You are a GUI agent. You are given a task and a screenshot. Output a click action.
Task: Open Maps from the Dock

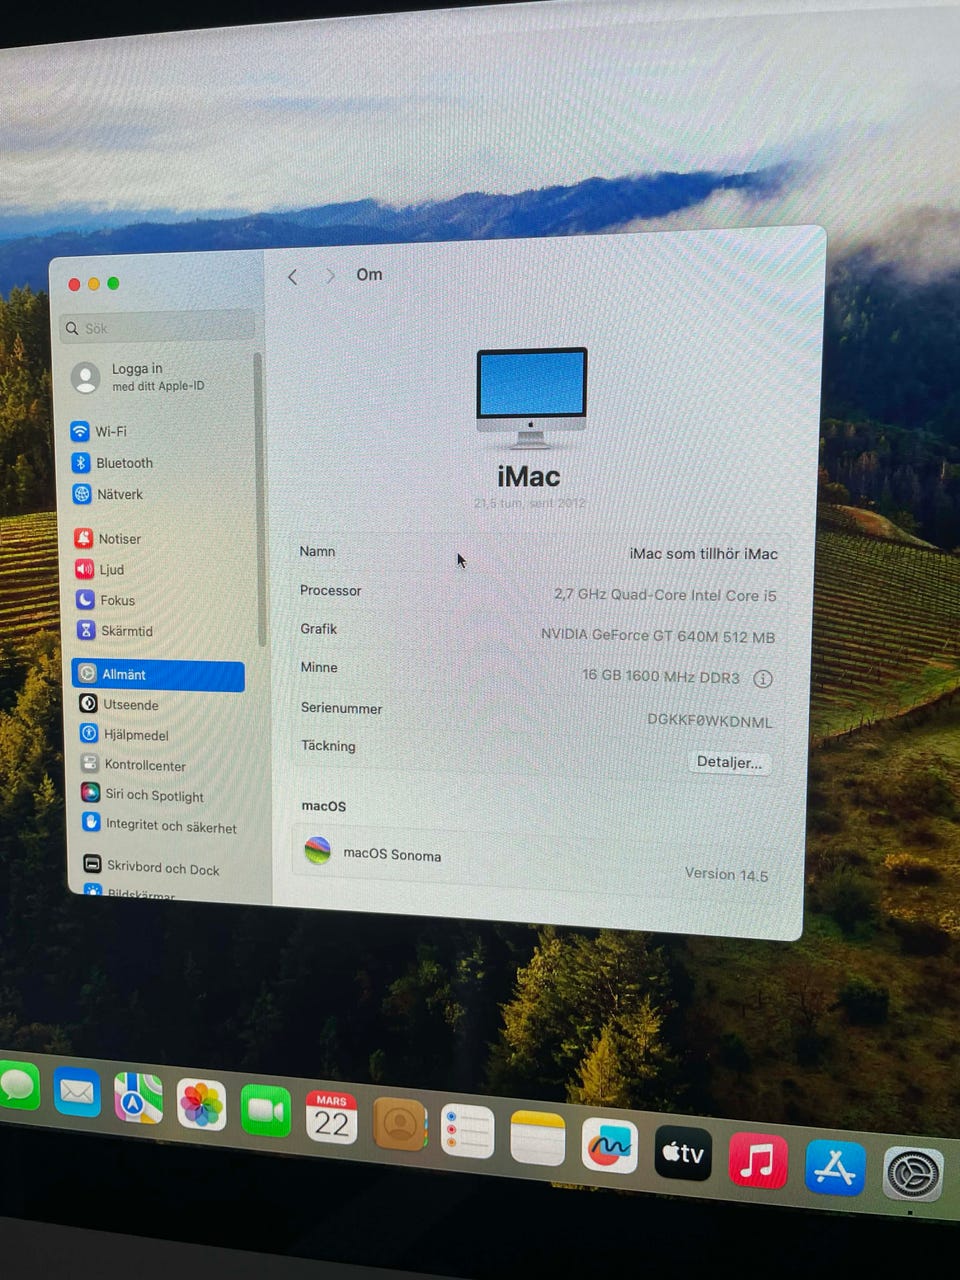point(138,1098)
